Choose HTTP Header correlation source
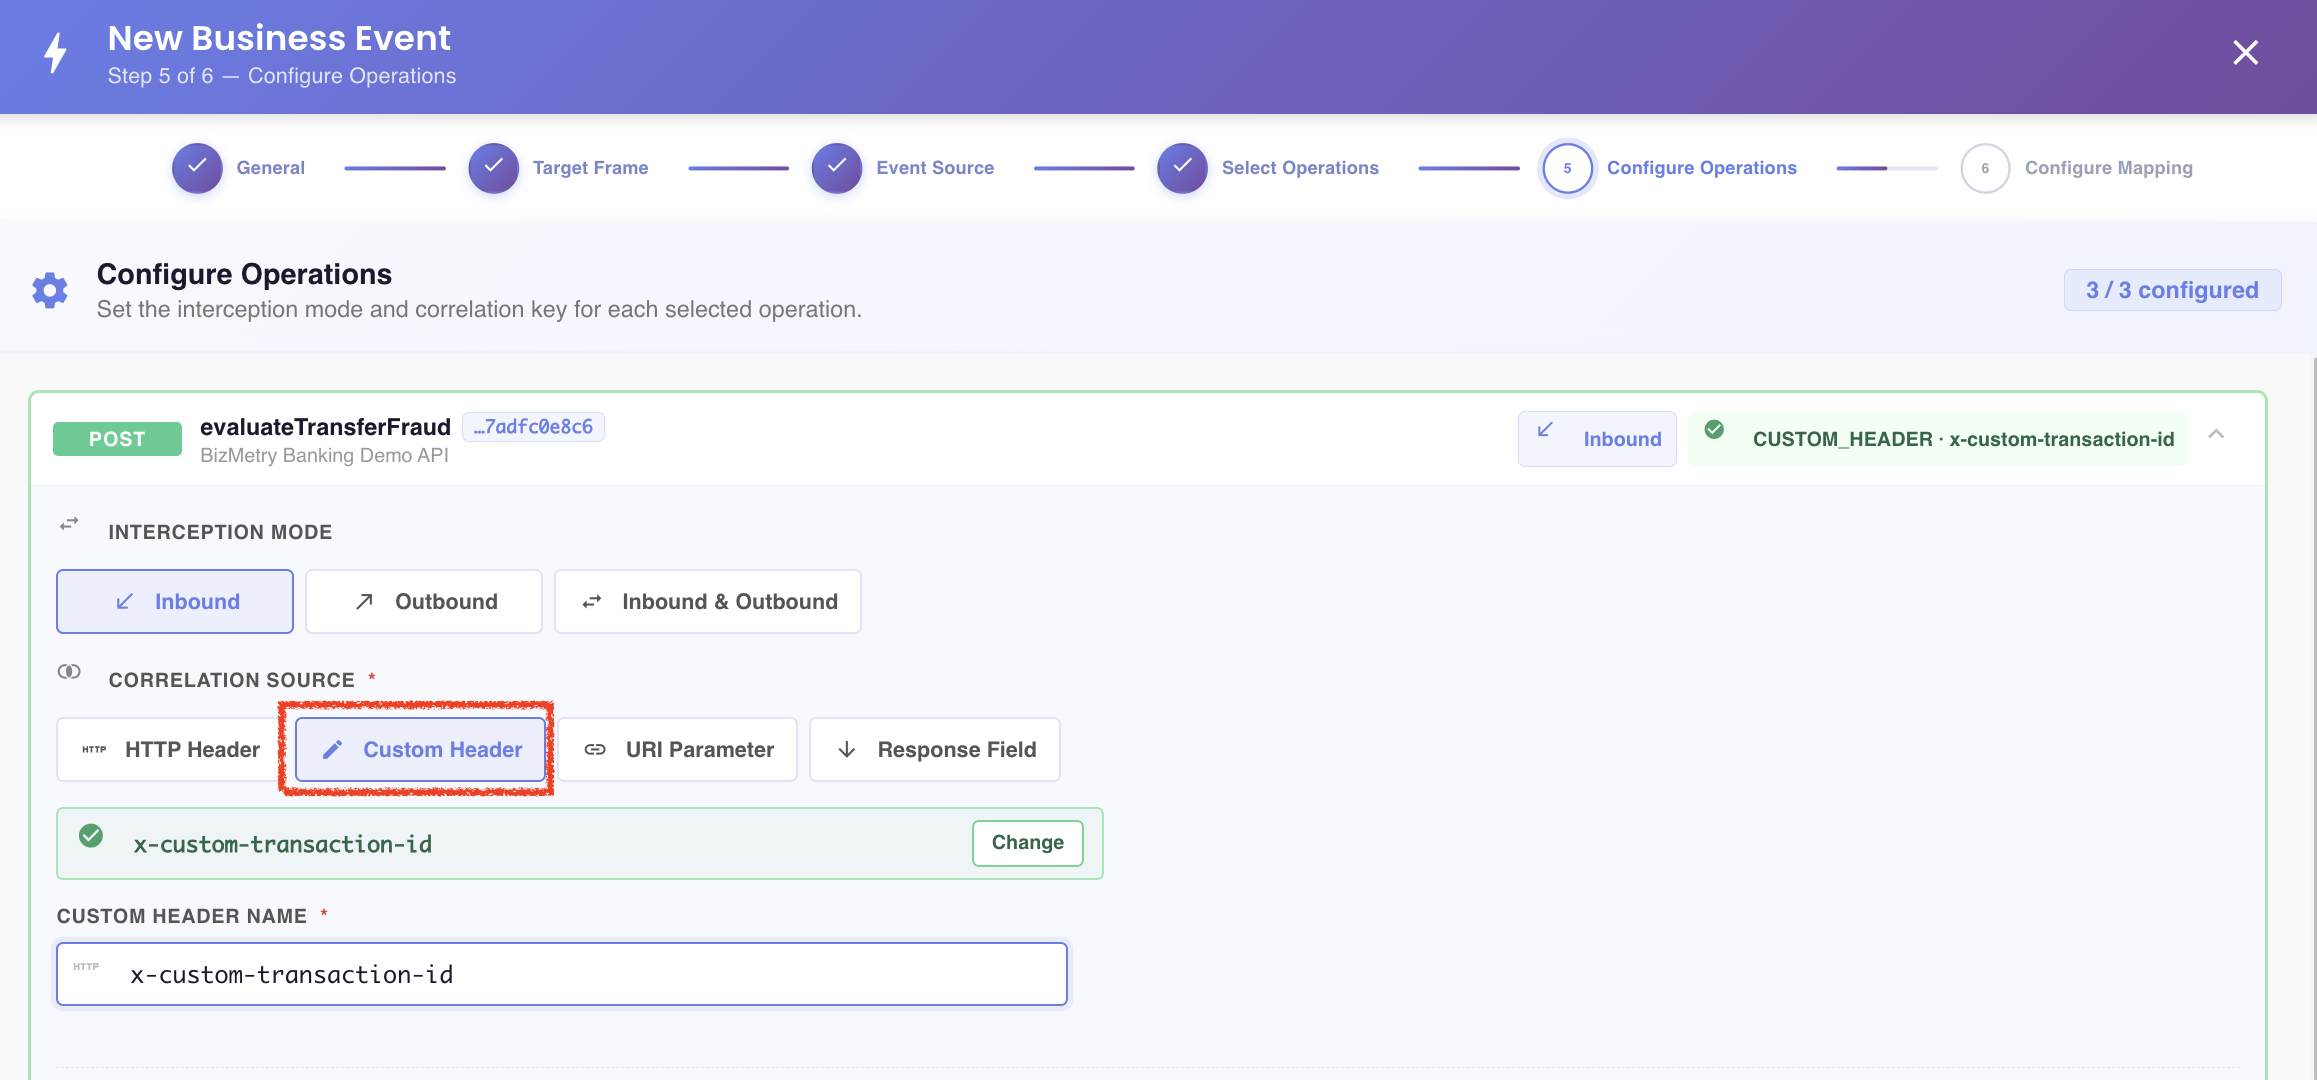This screenshot has width=2317, height=1080. click(169, 750)
